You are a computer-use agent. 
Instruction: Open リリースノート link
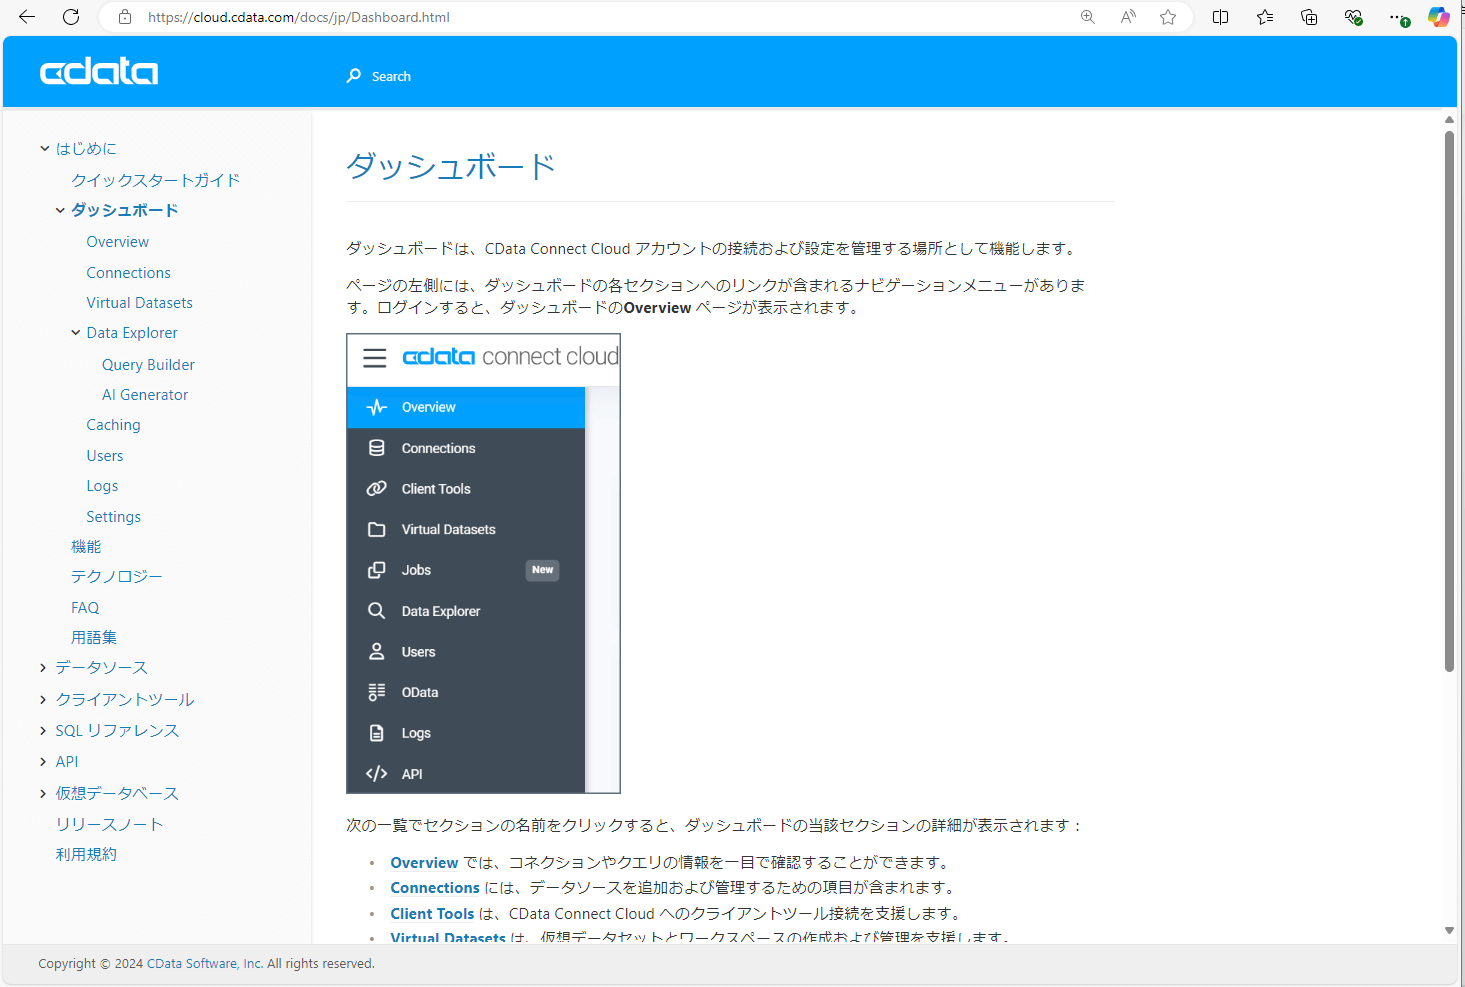point(109,825)
